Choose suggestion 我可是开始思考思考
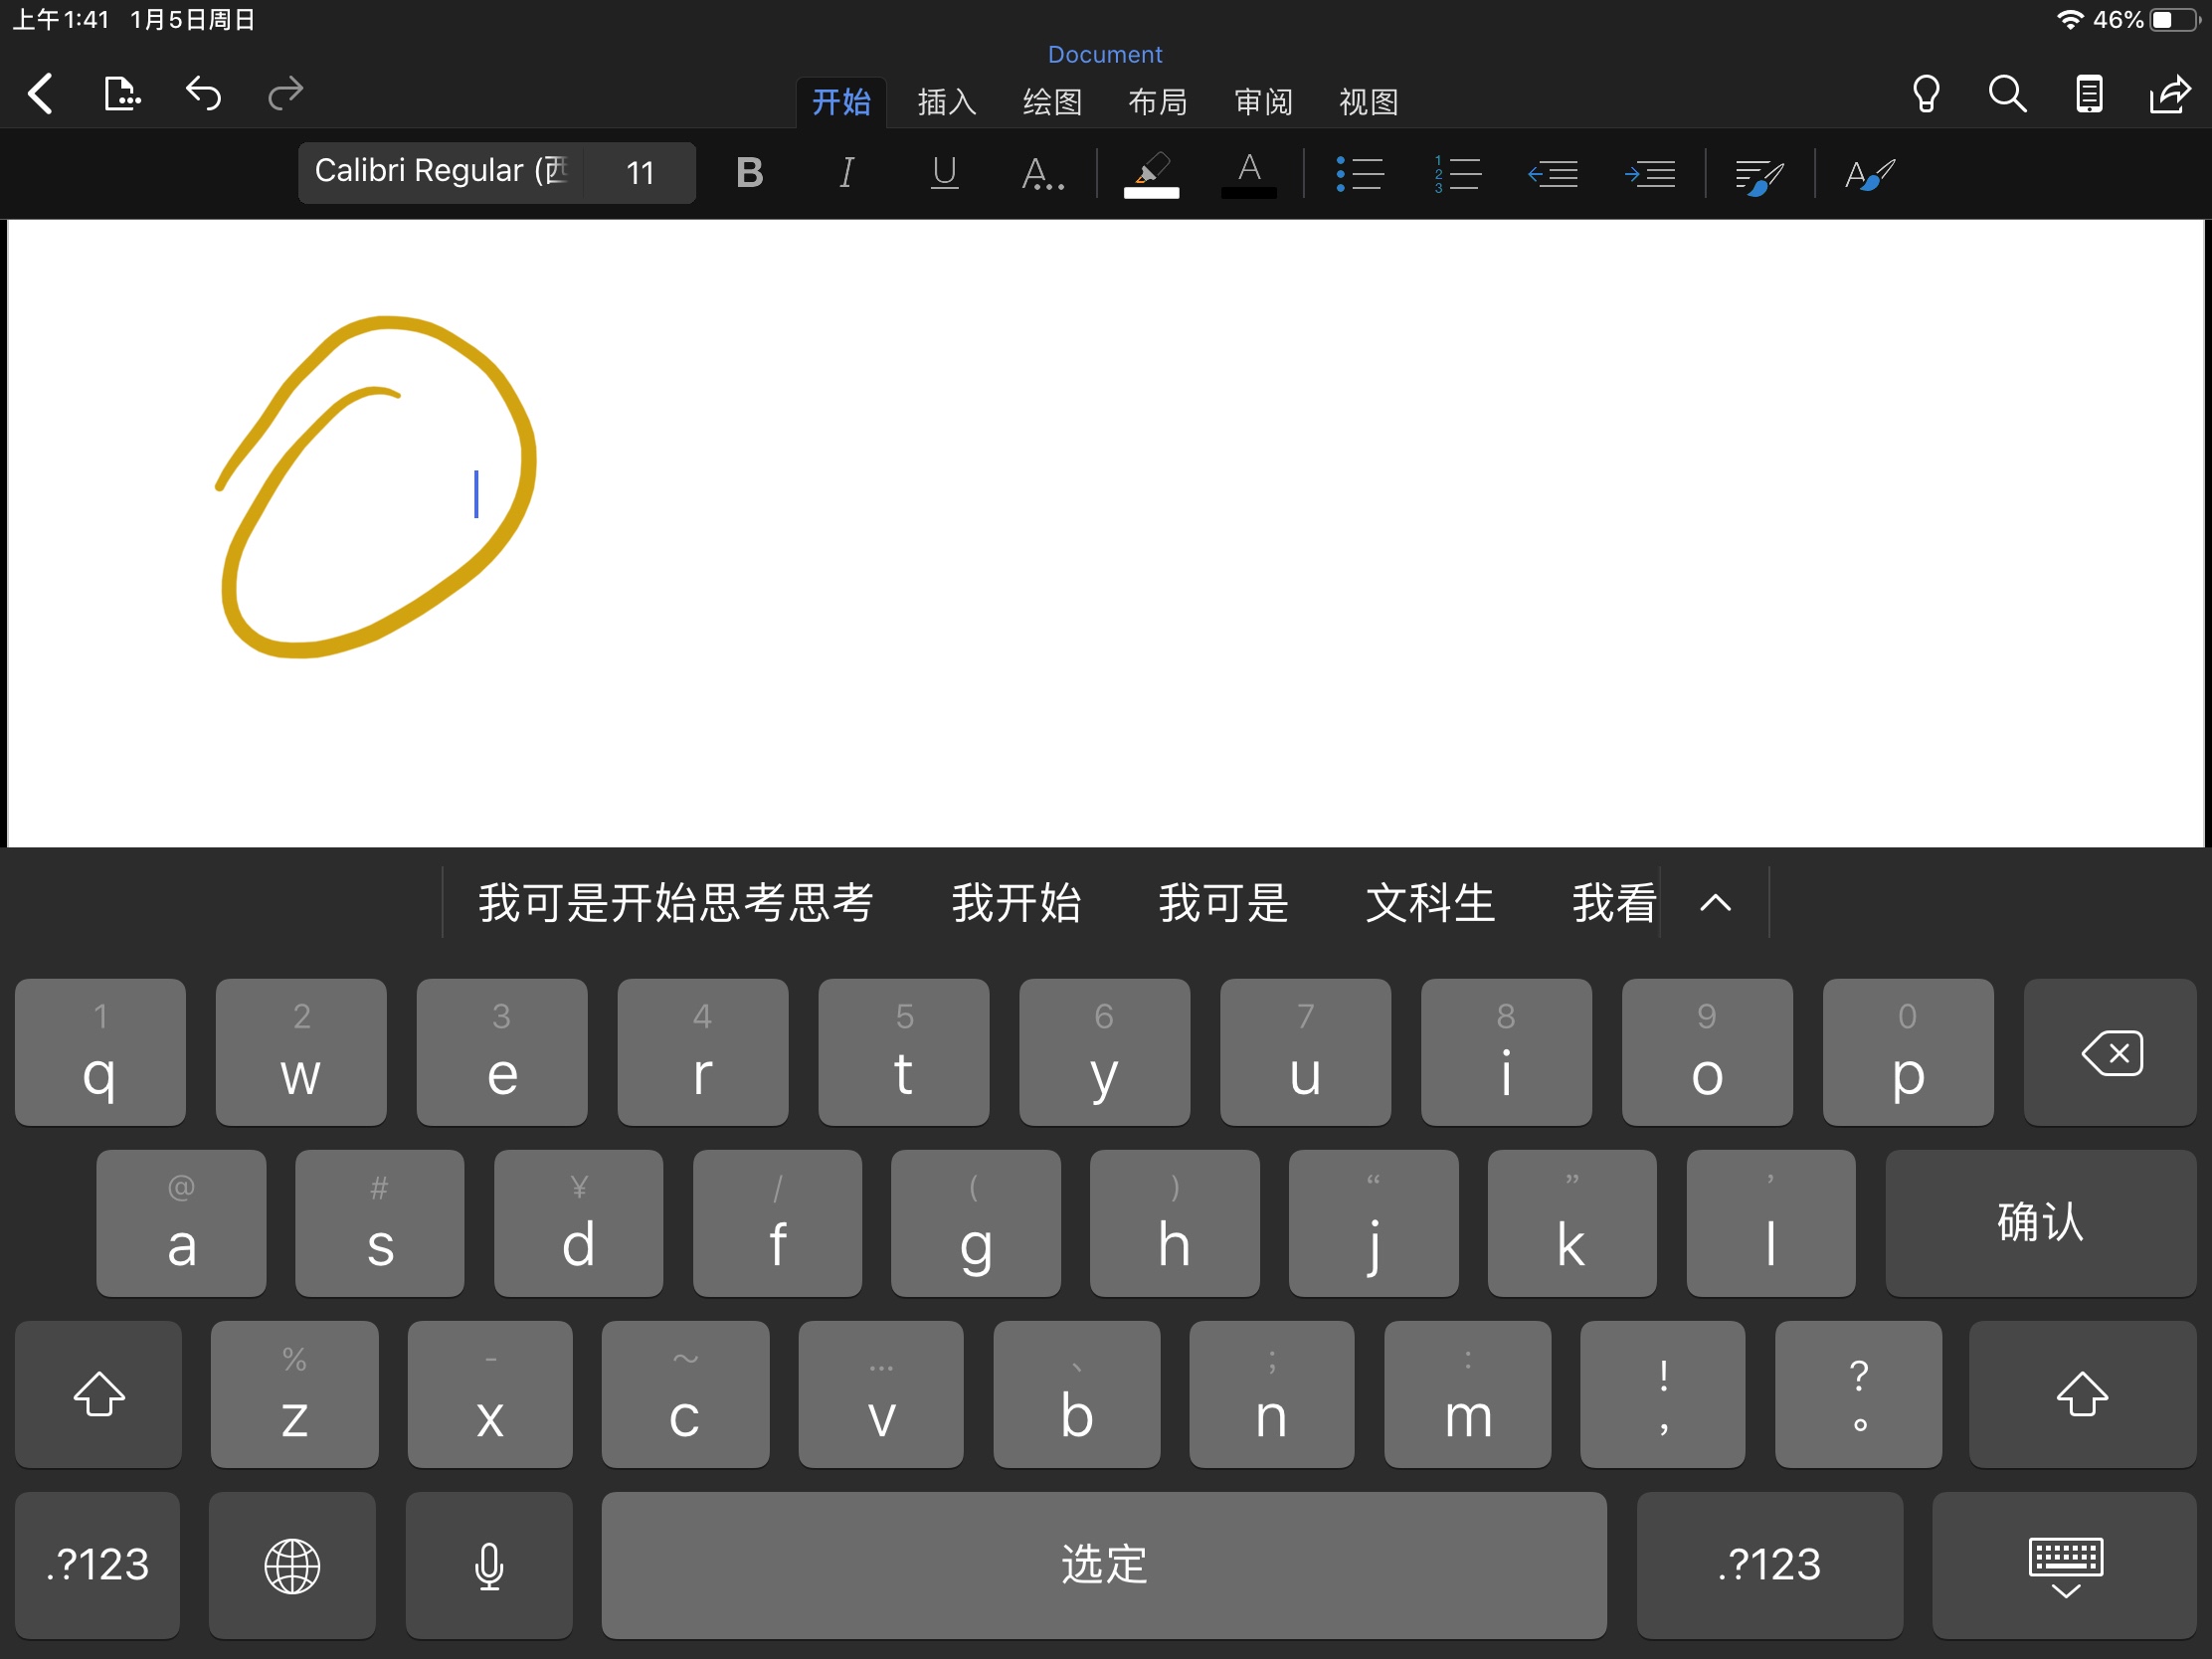 pyautogui.click(x=676, y=902)
